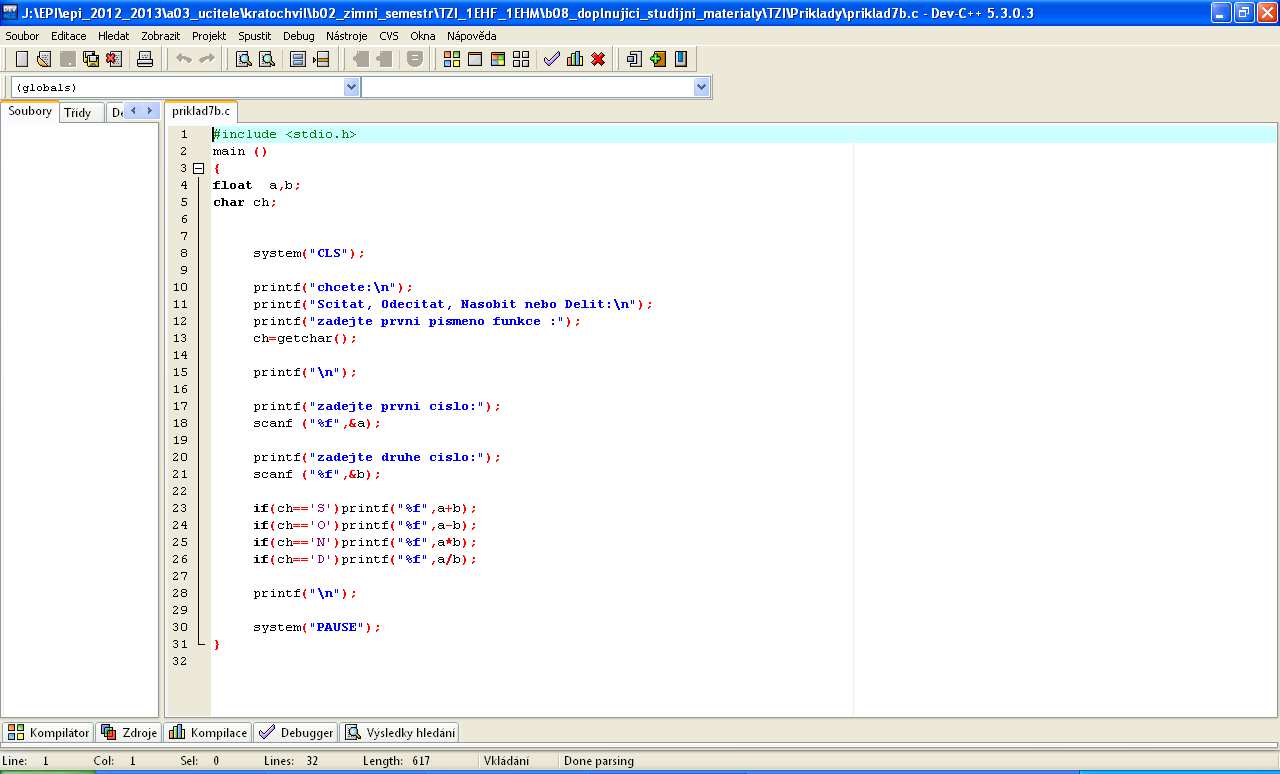Click the #include <stdio.h> code line
The height and width of the screenshot is (774, 1280).
point(284,134)
